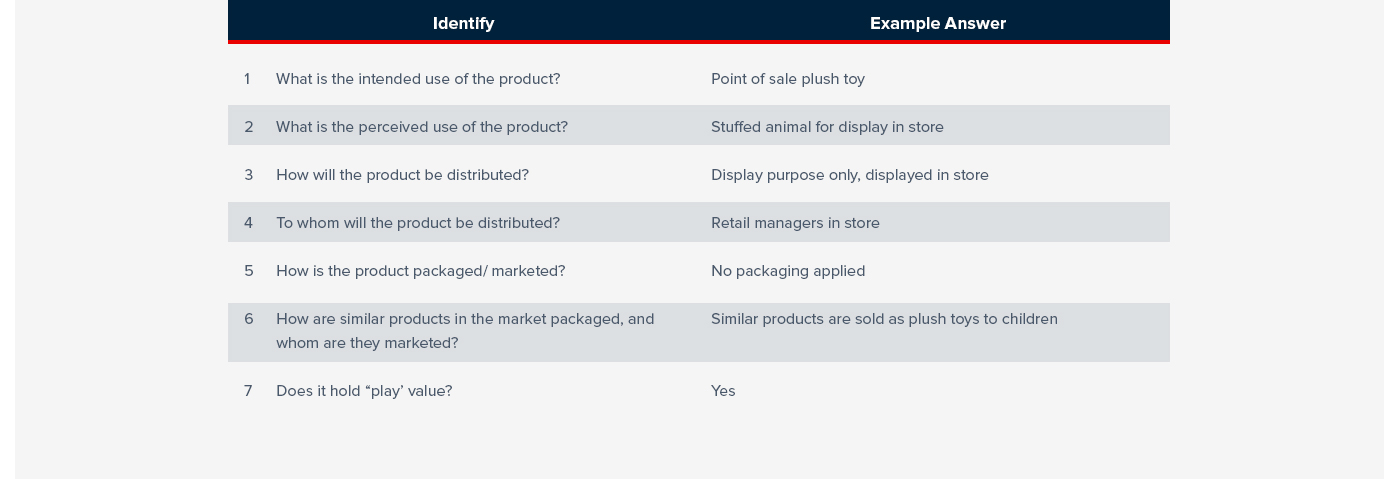The height and width of the screenshot is (479, 1400).
Task: Click row number 1 in the table
Action: tap(247, 79)
